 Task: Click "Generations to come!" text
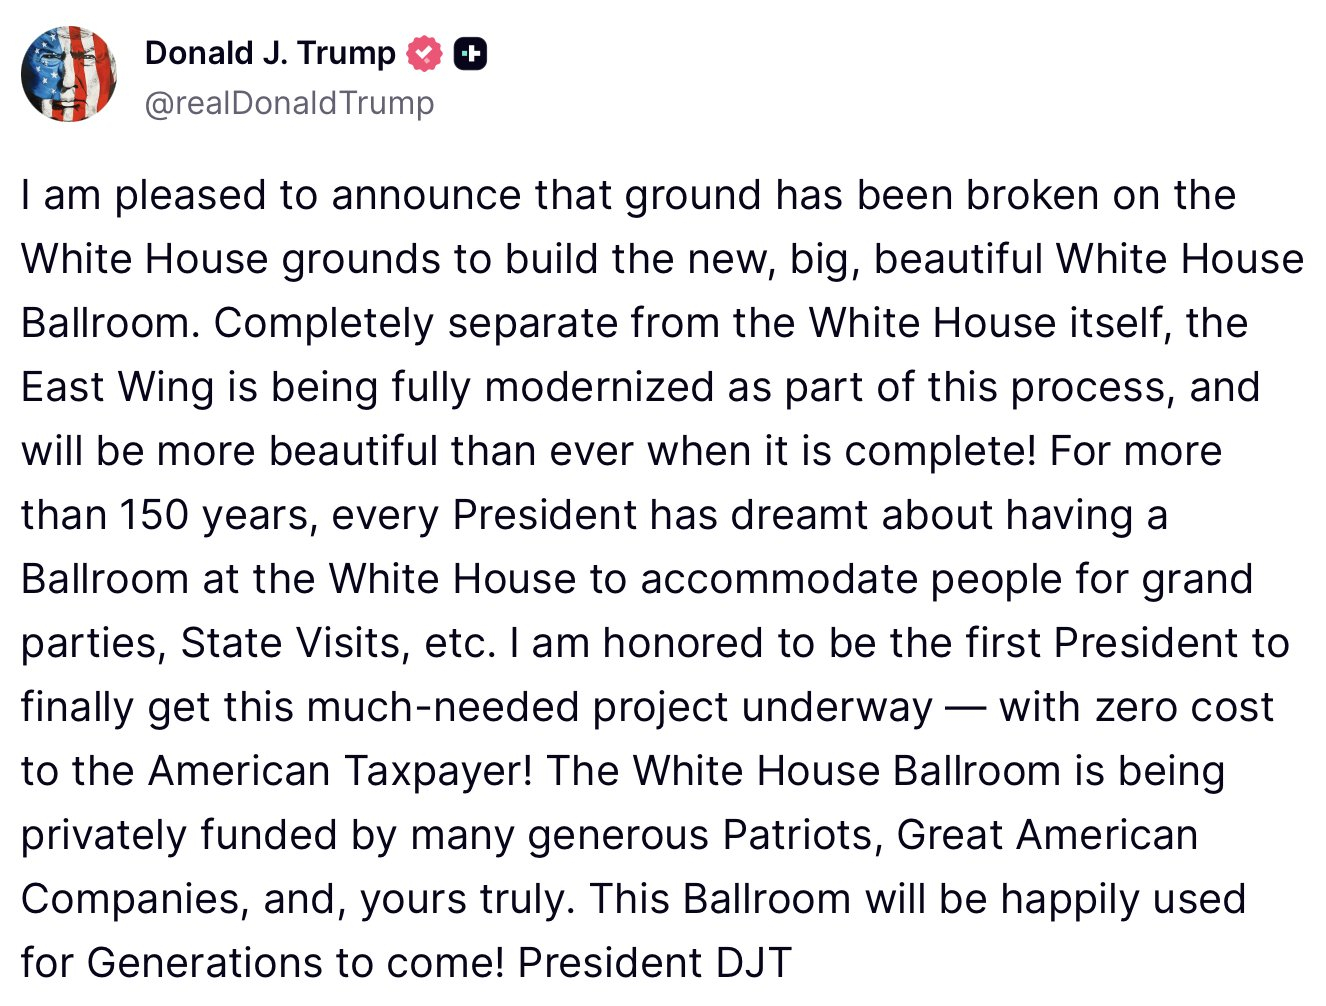coord(296,964)
